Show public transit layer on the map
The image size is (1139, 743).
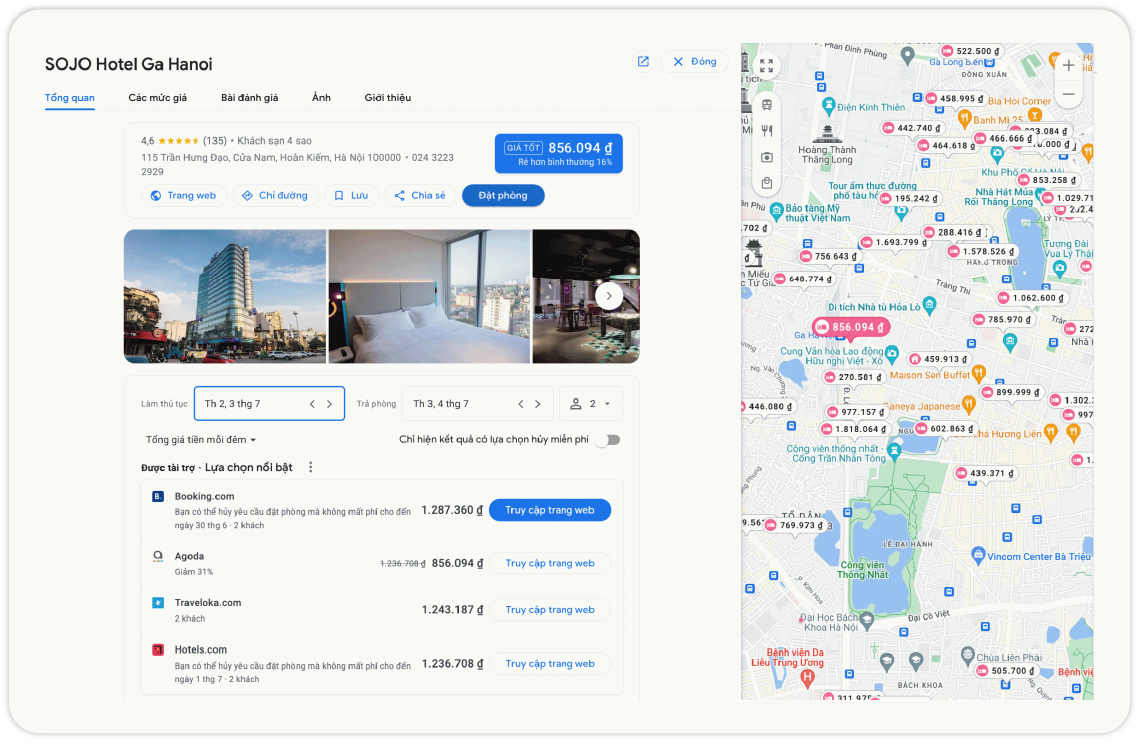(766, 105)
